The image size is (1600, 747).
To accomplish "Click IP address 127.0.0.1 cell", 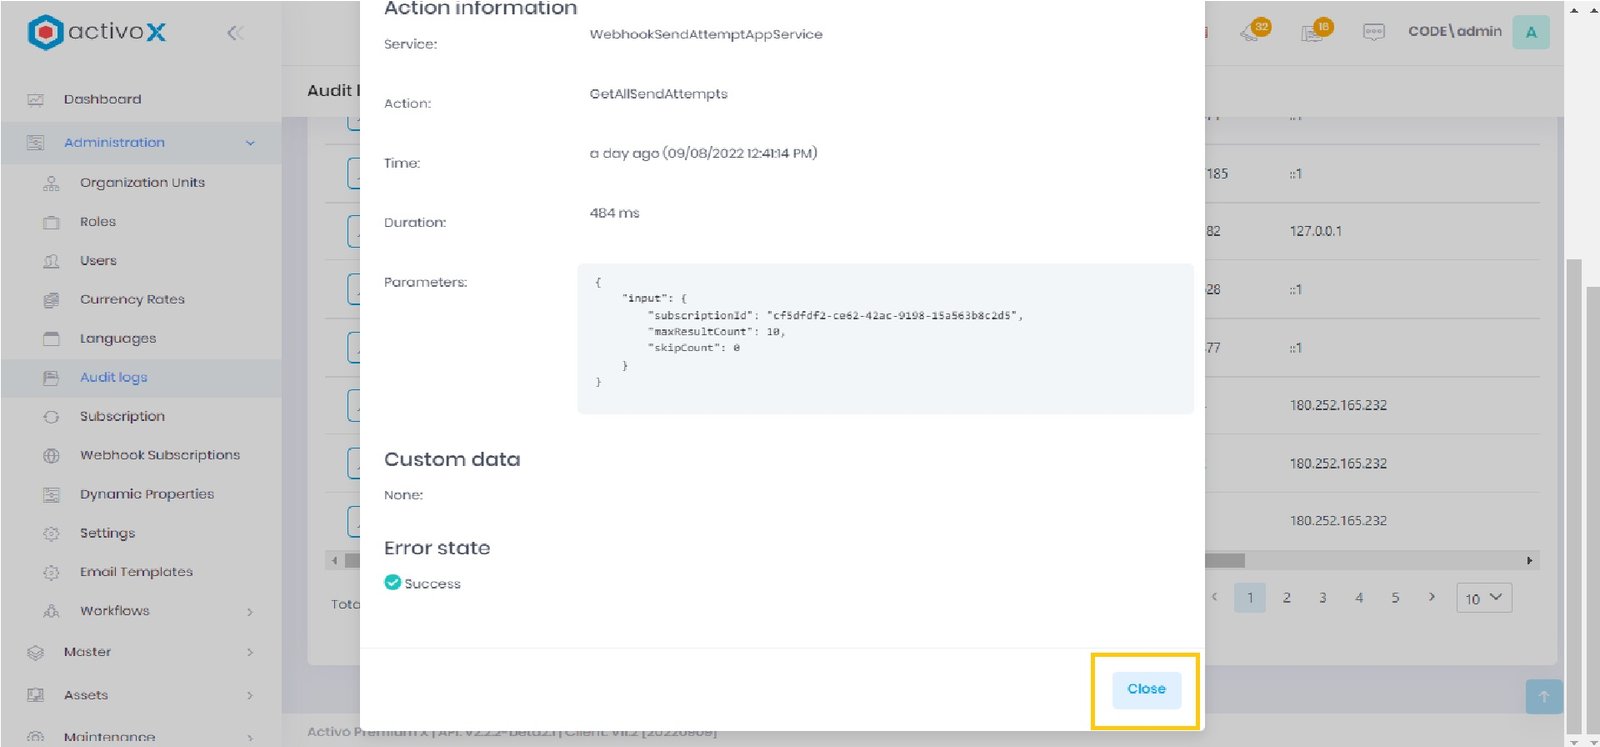I will pos(1316,231).
